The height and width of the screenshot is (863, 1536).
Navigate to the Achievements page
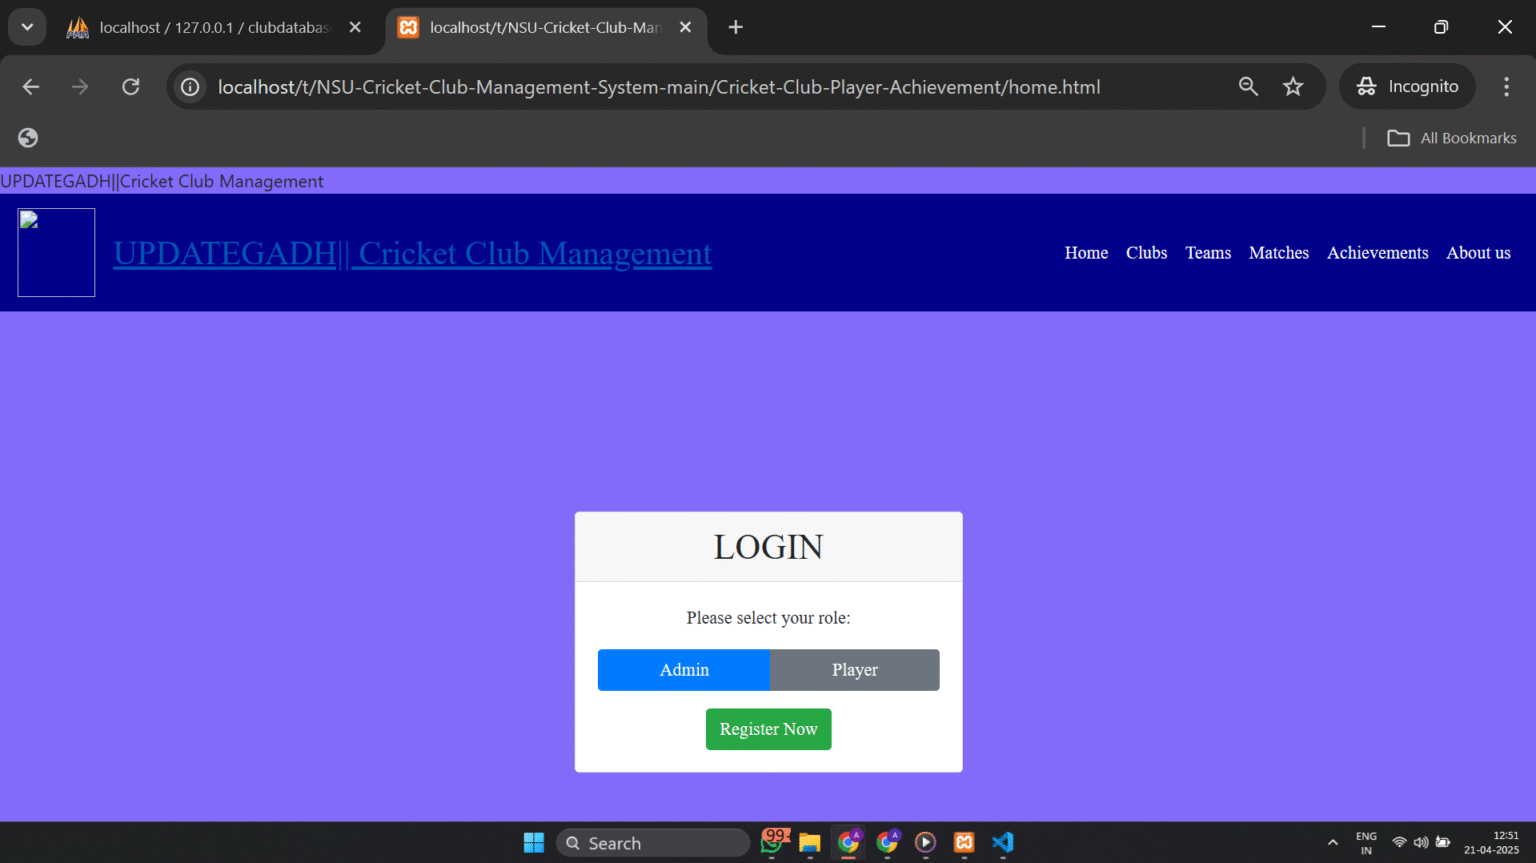coord(1377,253)
